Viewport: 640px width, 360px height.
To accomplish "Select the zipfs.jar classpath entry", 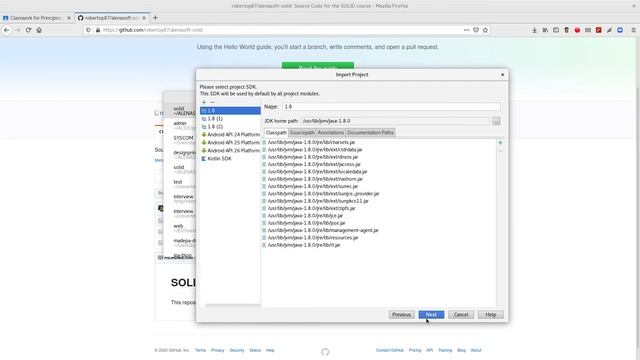I will [x=311, y=209].
